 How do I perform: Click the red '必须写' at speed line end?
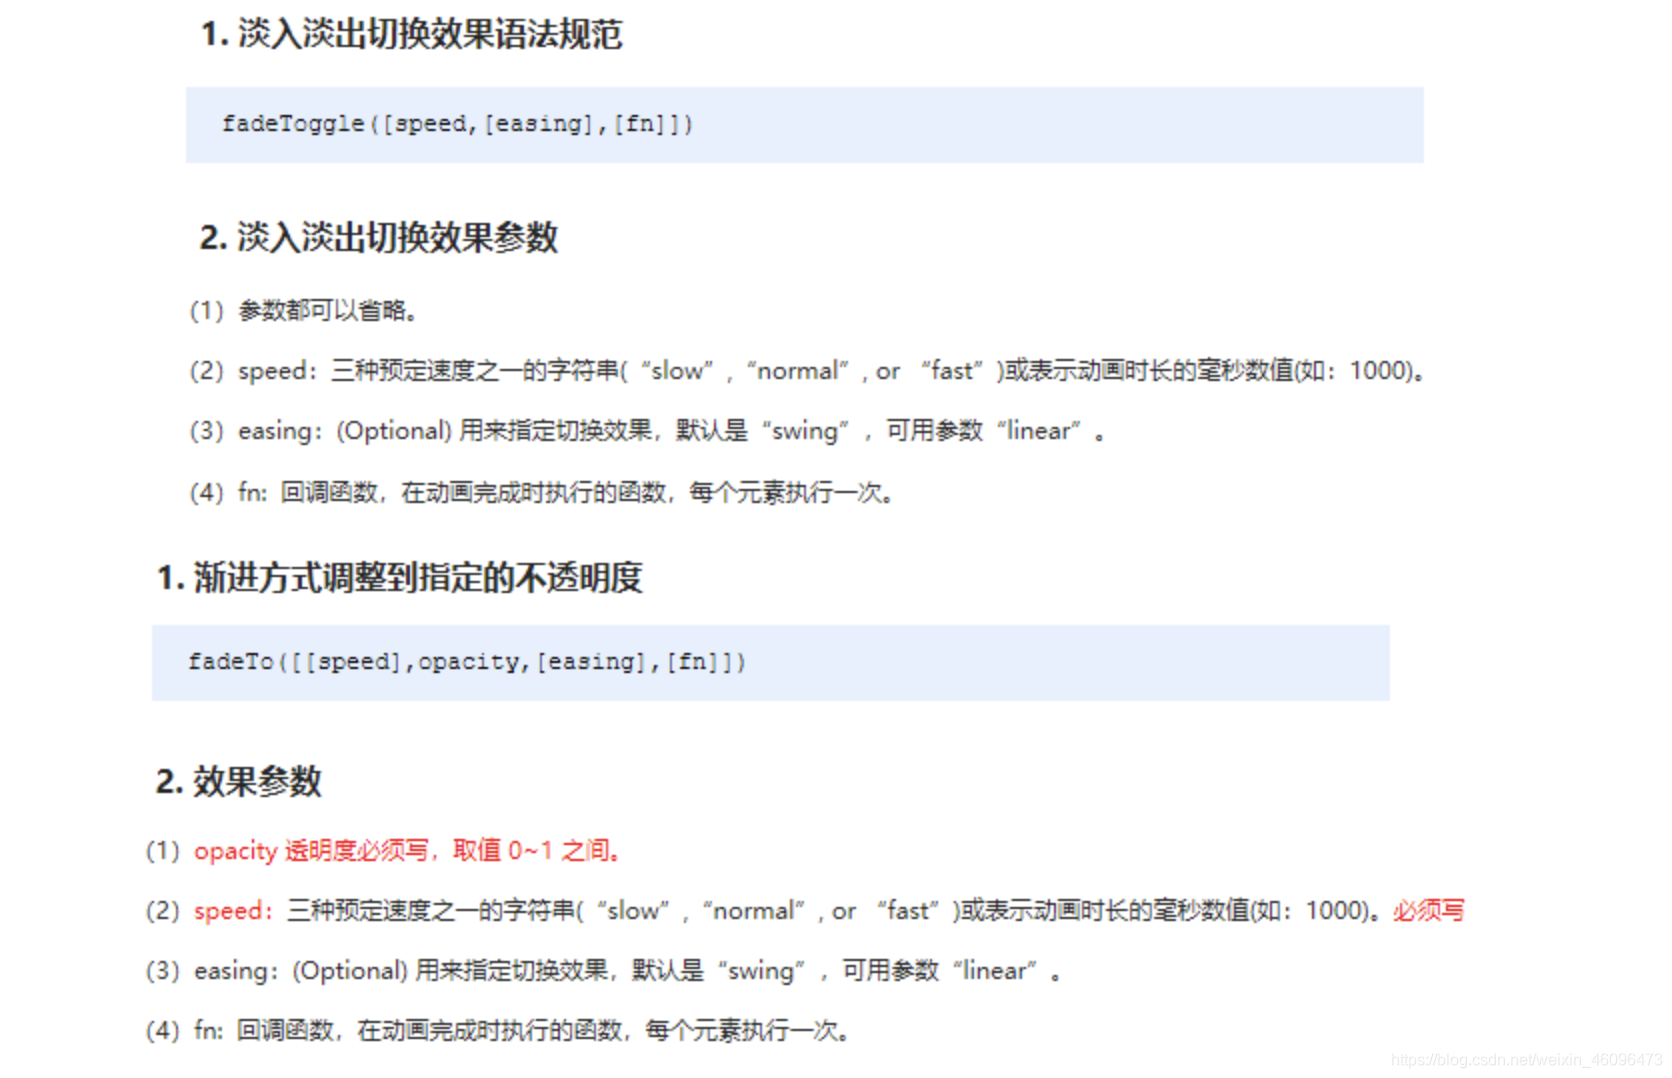[x=1429, y=911]
